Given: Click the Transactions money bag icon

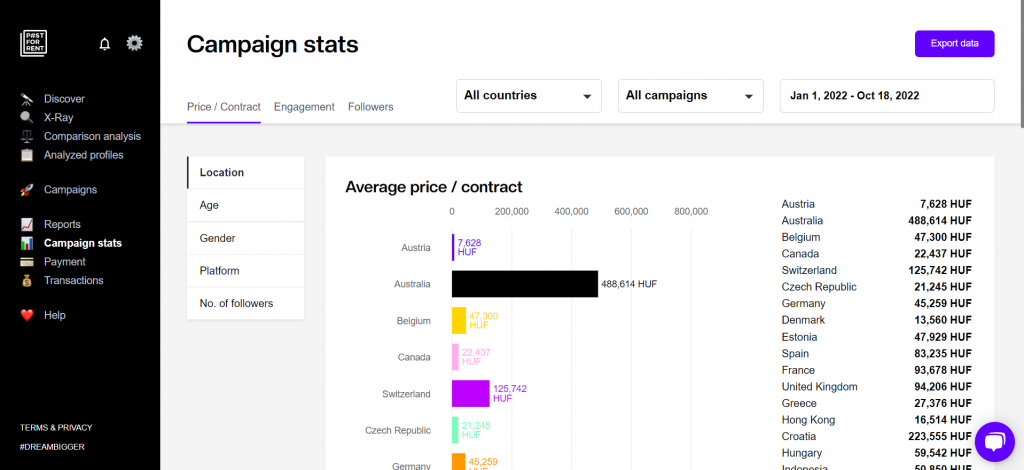Looking at the screenshot, I should 27,281.
